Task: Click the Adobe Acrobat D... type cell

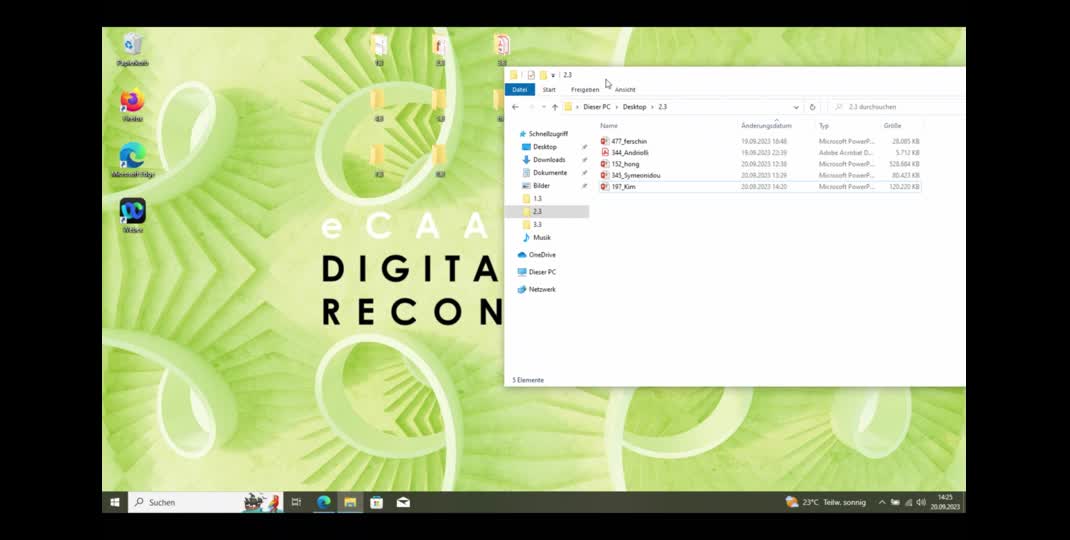Action: (x=846, y=153)
